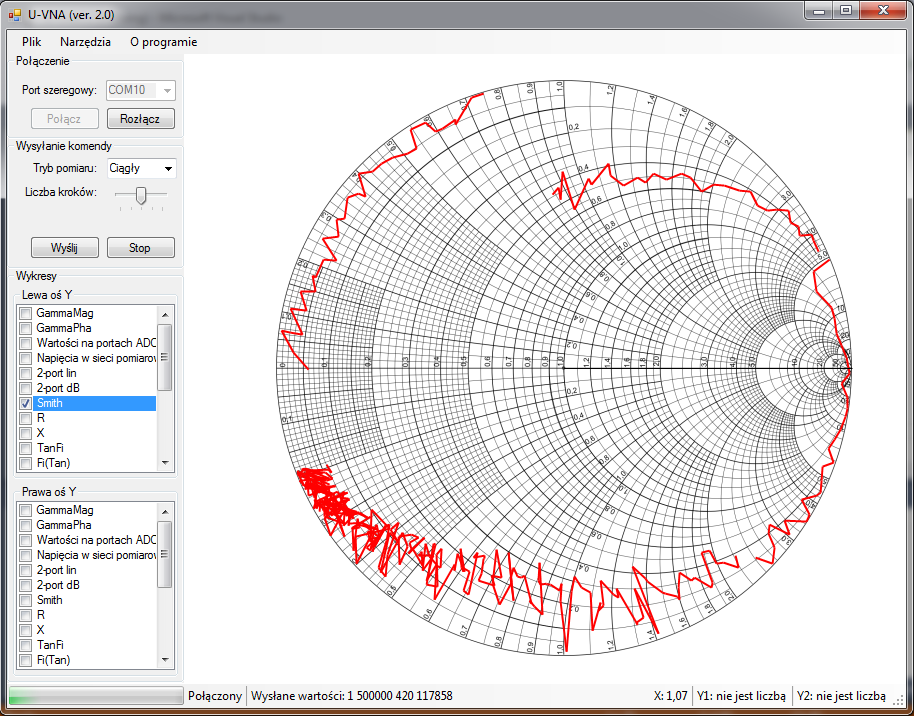Click the center of the Smith chart

(562, 370)
